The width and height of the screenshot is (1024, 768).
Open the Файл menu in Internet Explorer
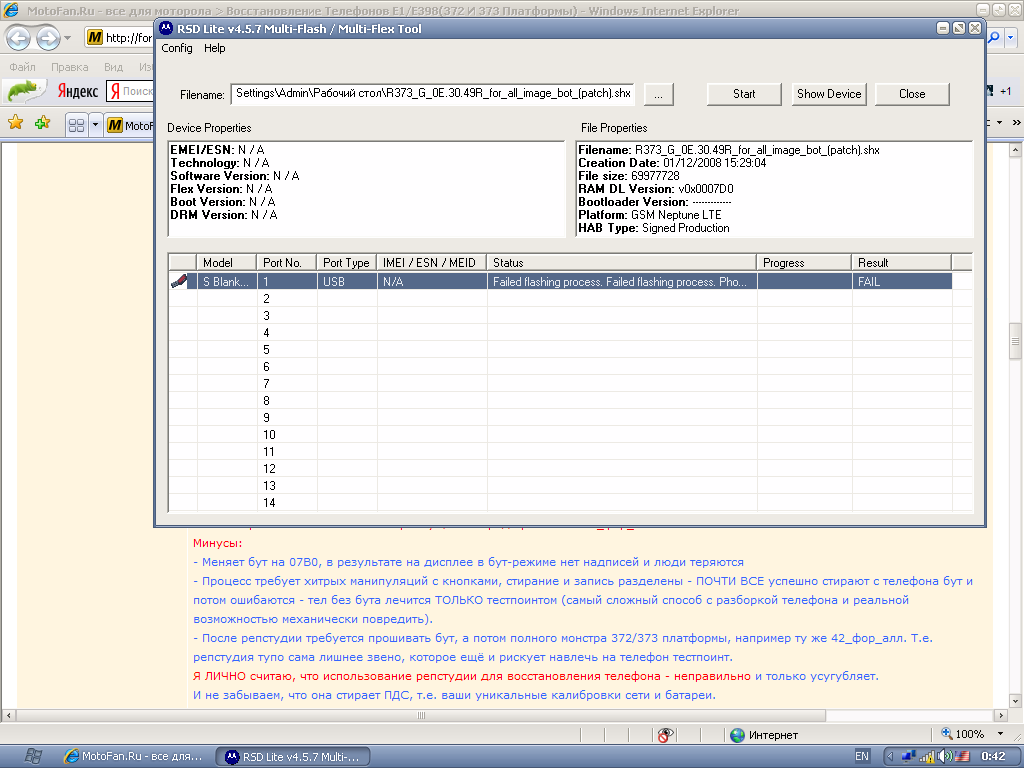point(22,67)
